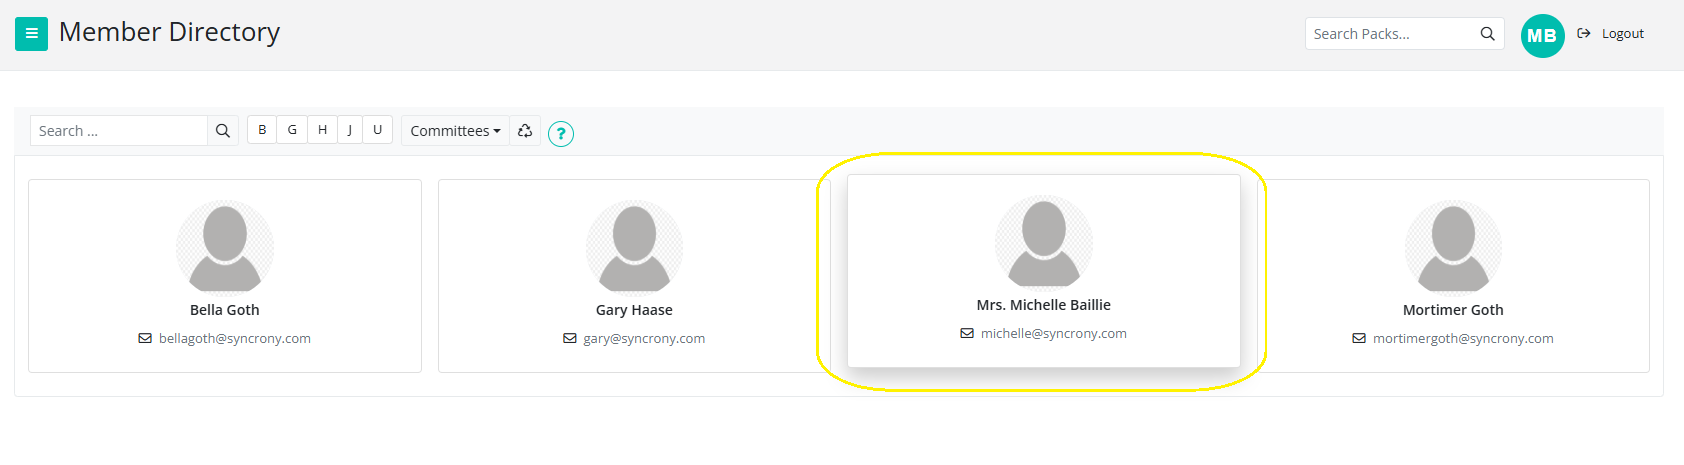Viewport: 1684px width, 465px height.
Task: Click Gary Haase's profile avatar
Action: tap(634, 247)
